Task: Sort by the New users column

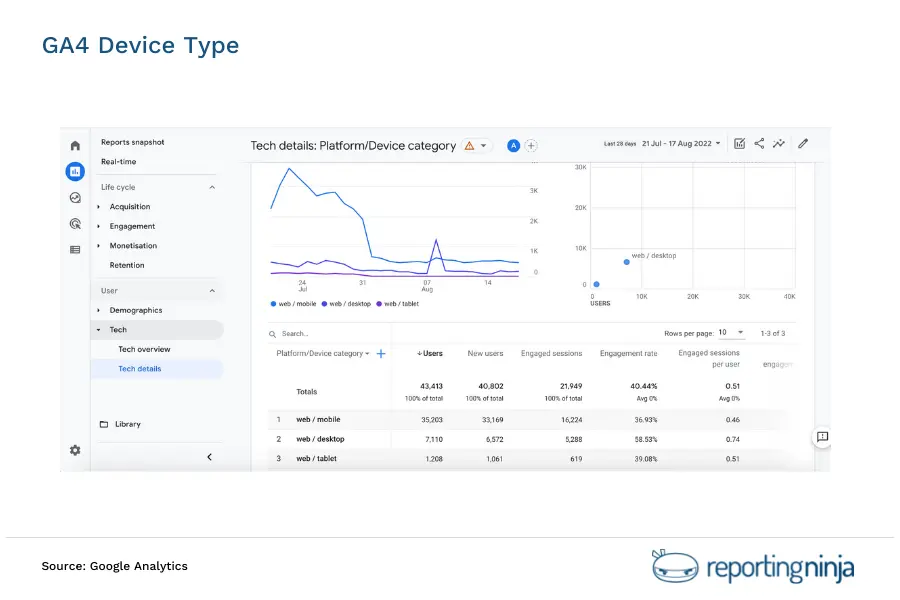Action: (485, 354)
